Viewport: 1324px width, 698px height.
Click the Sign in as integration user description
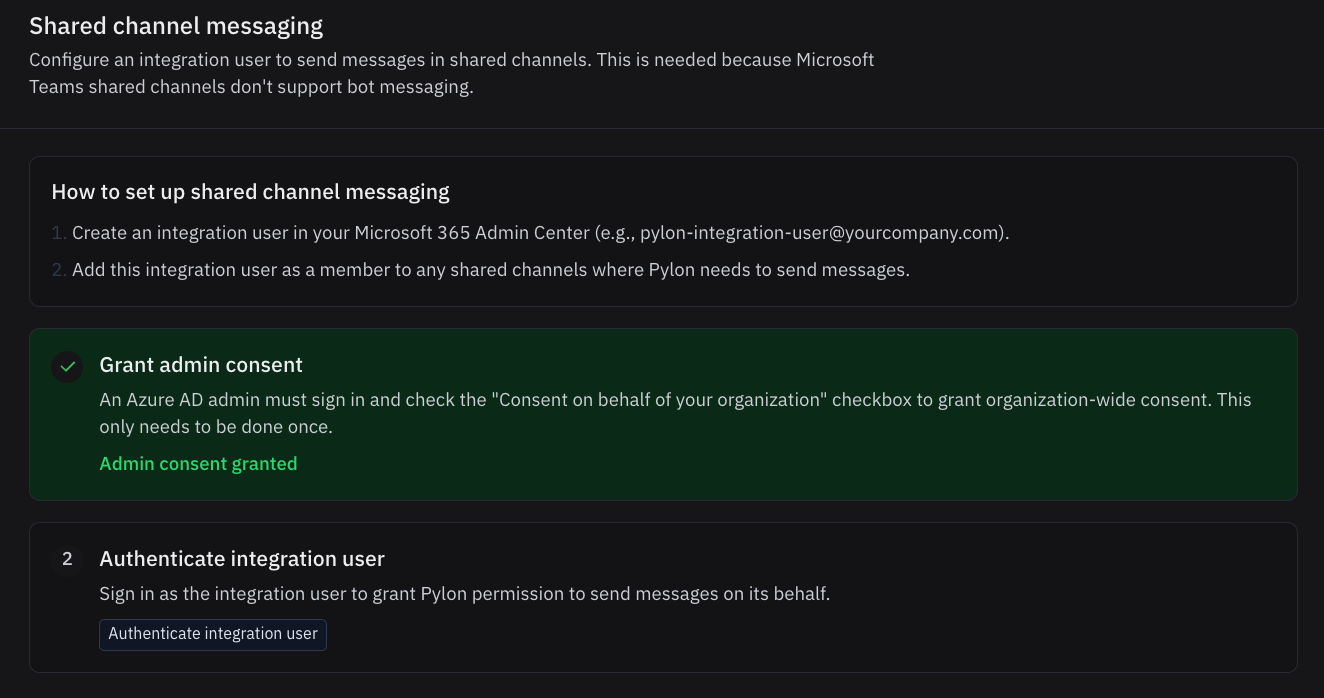point(464,594)
